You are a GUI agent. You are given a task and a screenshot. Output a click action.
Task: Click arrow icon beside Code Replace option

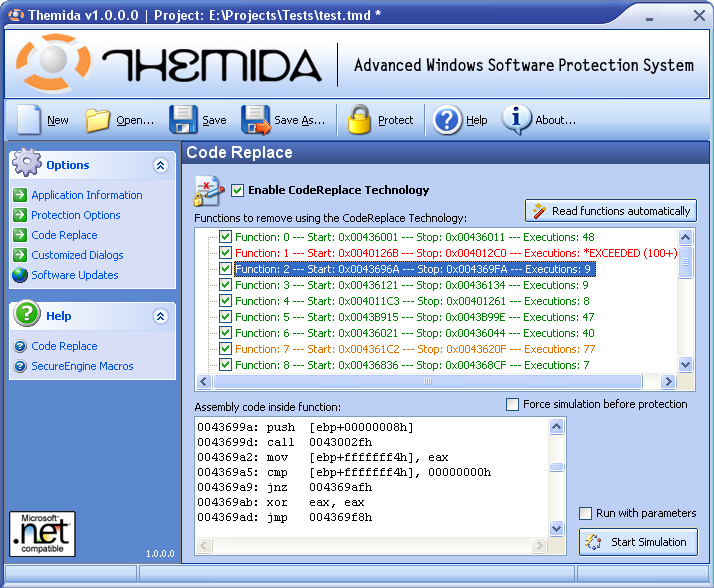(x=20, y=235)
